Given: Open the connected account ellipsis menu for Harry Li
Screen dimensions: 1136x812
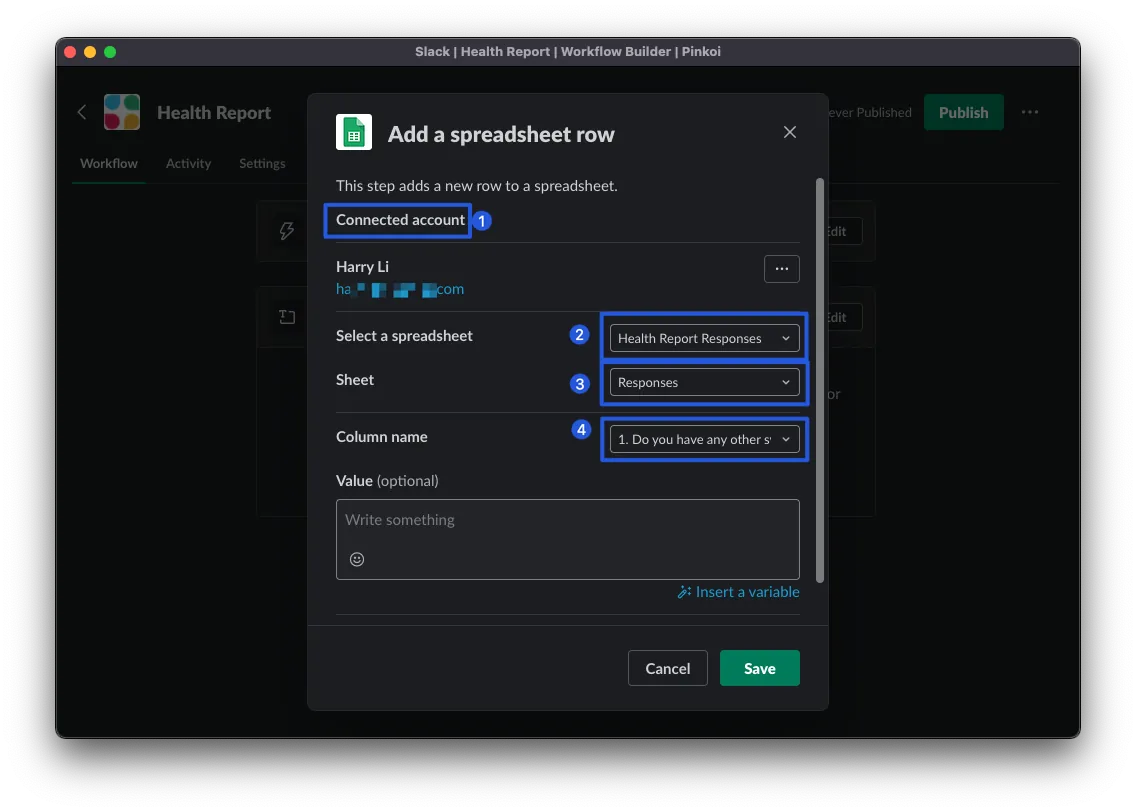Looking at the screenshot, I should 781,269.
